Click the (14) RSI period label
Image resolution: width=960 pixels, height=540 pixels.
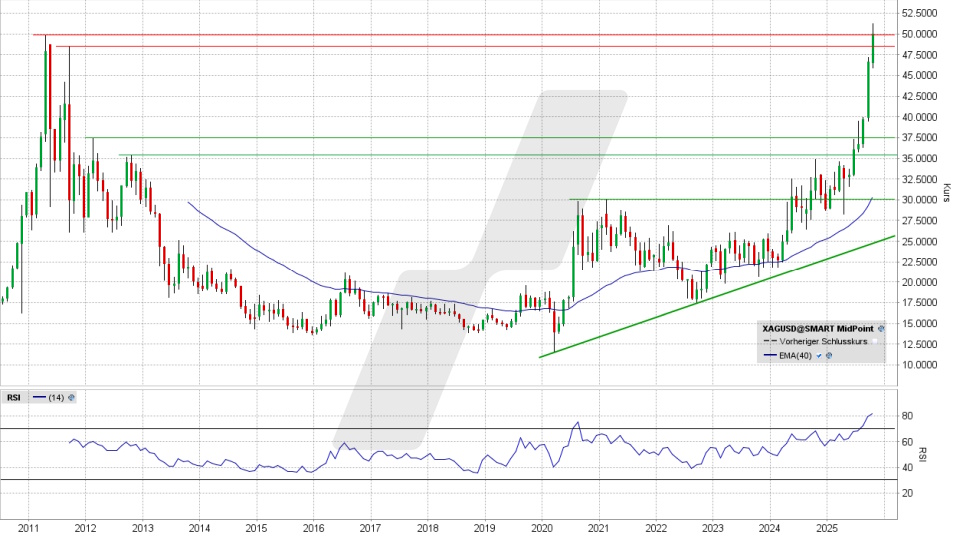55,397
